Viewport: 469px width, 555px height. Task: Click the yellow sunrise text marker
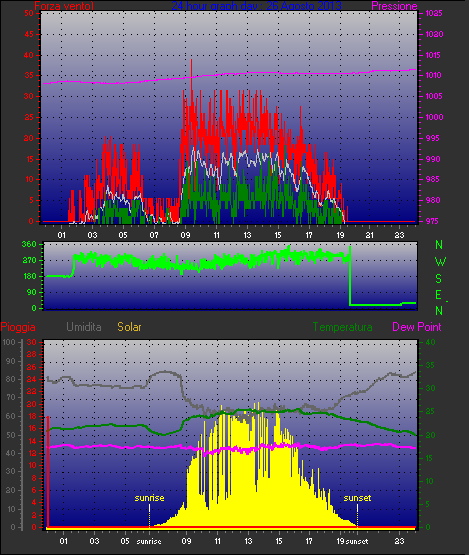click(149, 498)
